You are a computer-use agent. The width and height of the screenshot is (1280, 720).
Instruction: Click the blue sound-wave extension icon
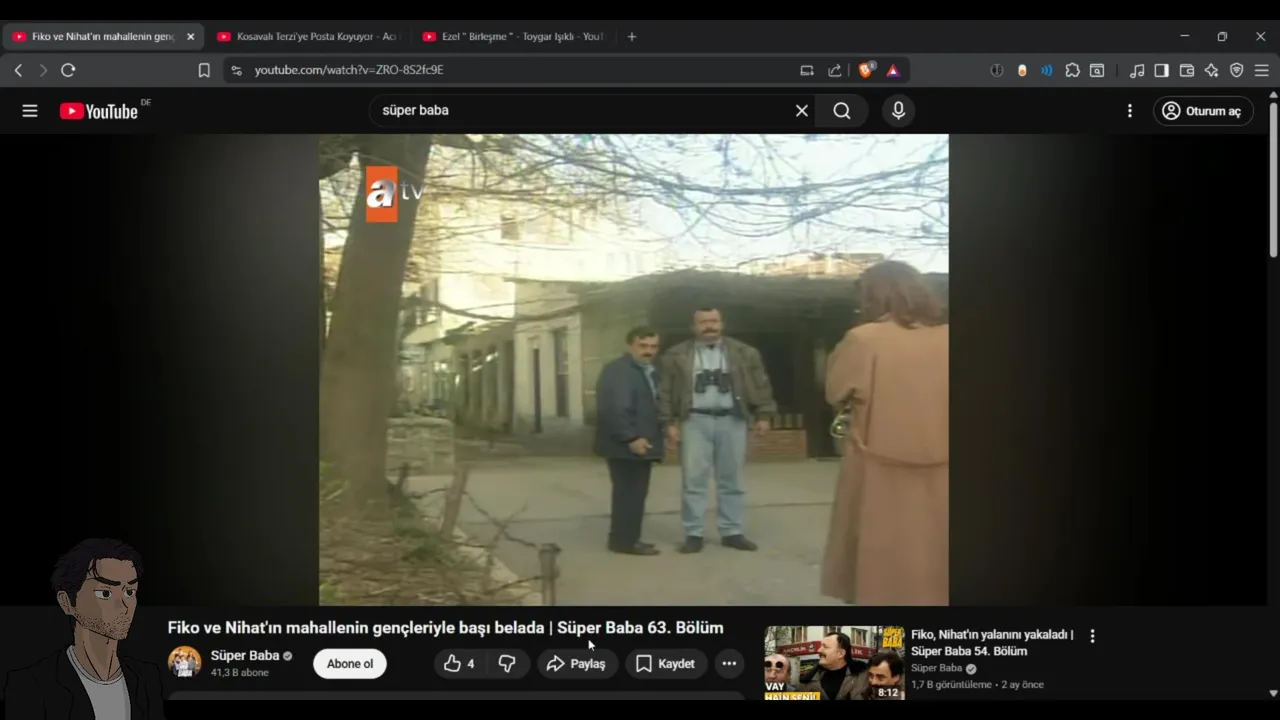click(1046, 70)
